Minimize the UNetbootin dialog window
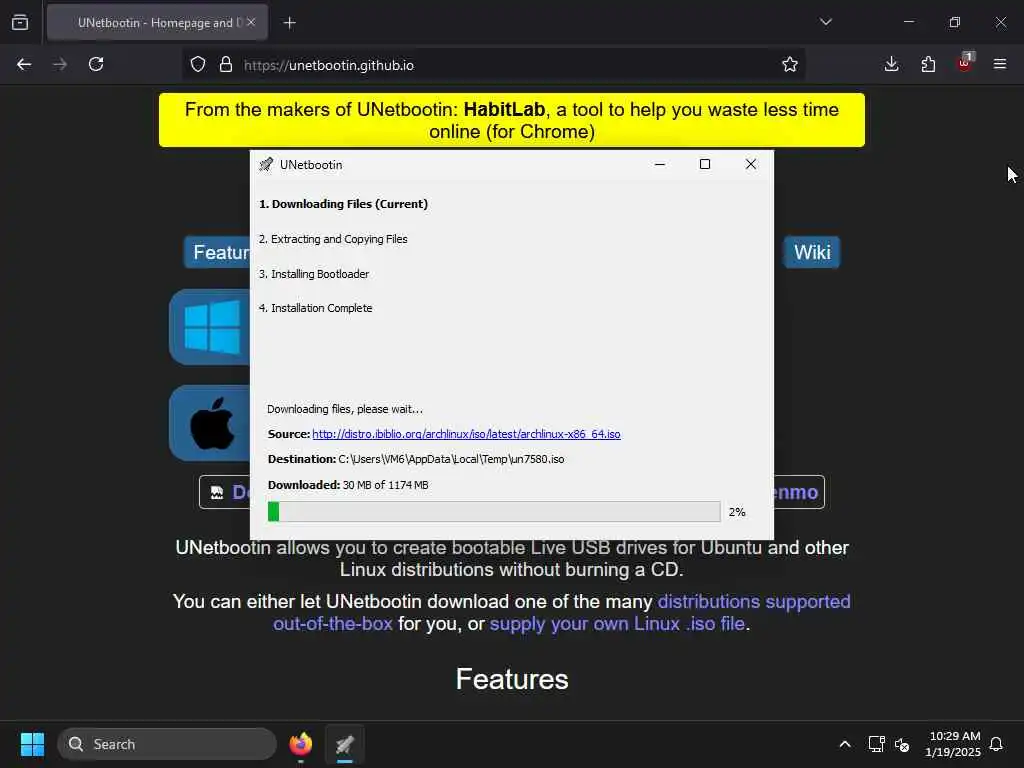The width and height of the screenshot is (1024, 768). (x=660, y=165)
